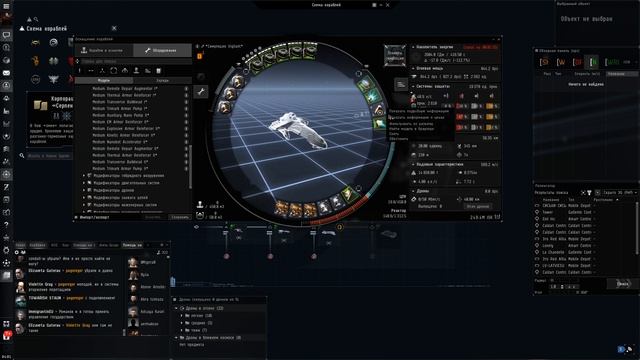The image size is (640, 360).
Task: Open the globe map icon in Neocom
Action: pyautogui.click(x=6, y=60)
